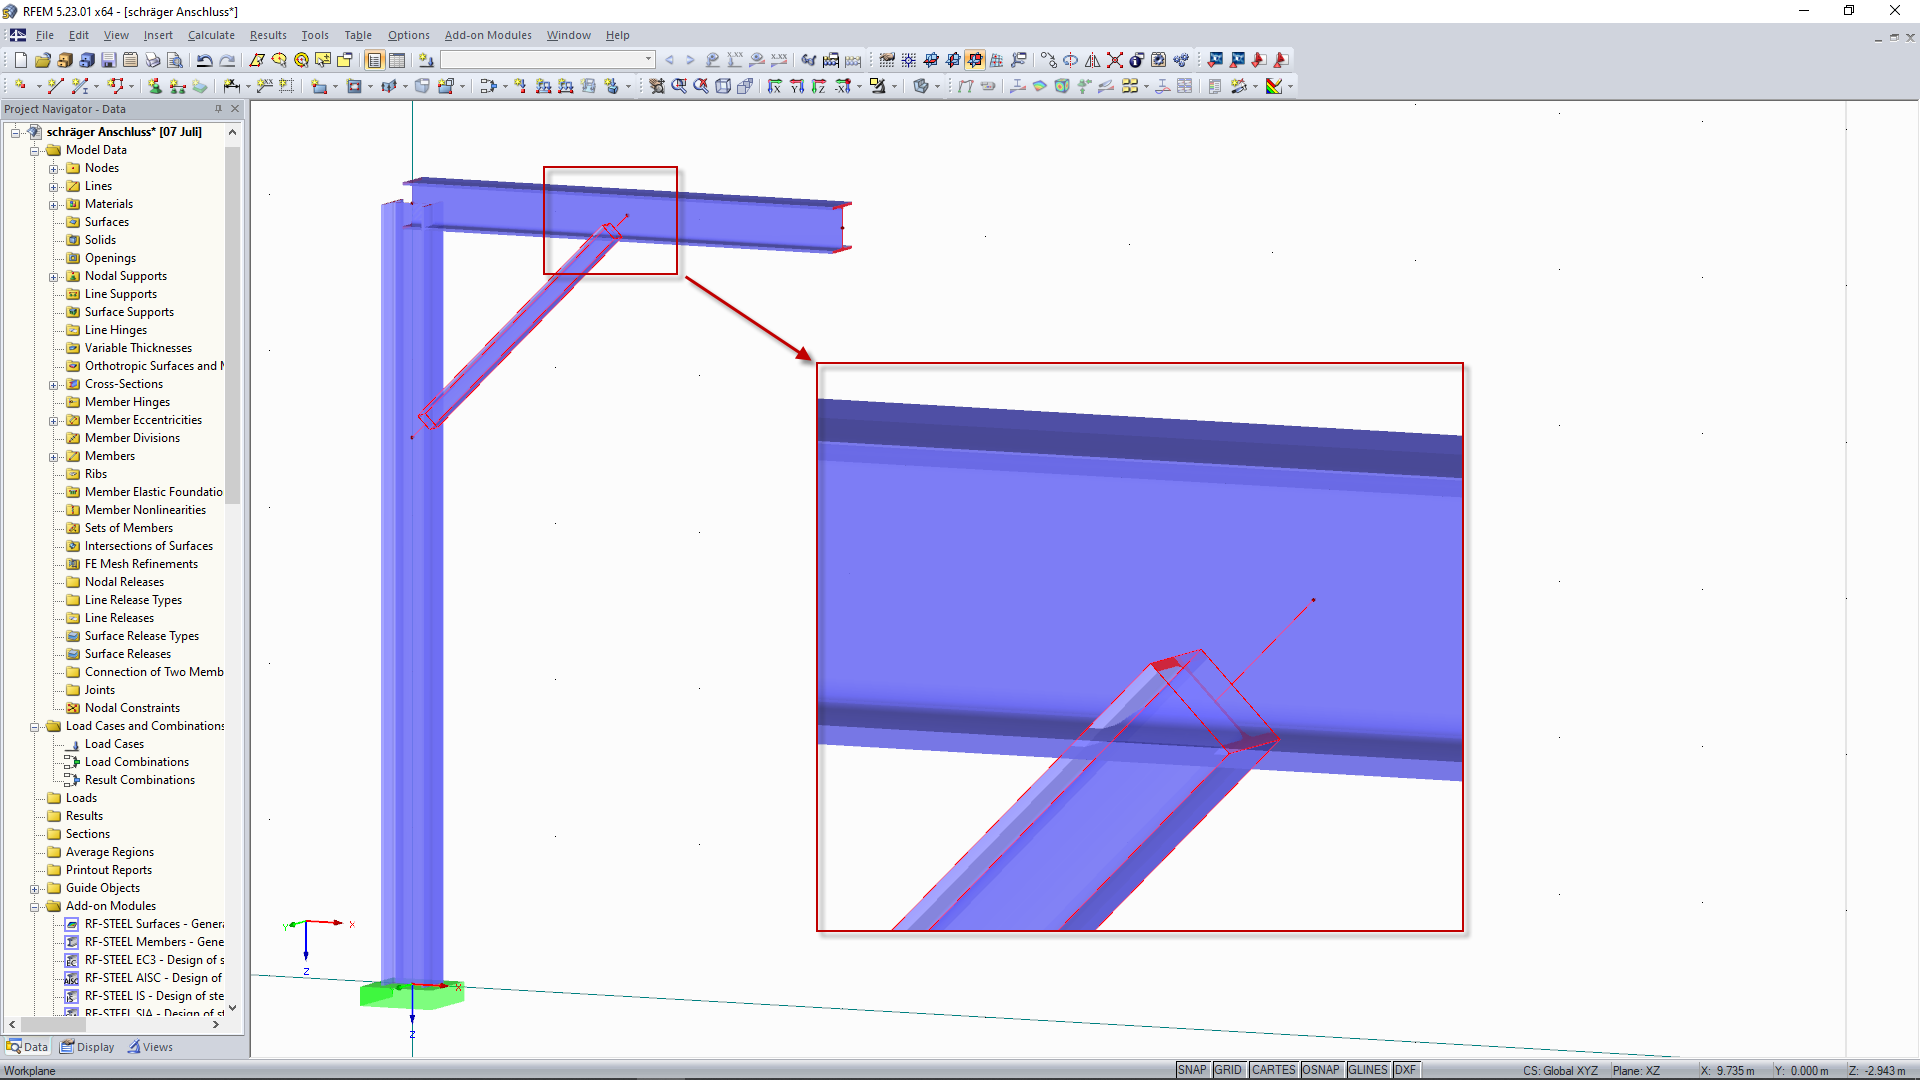Screen dimensions: 1920x1080
Task: Toggle OSNAP in the status bar
Action: pos(1322,1069)
